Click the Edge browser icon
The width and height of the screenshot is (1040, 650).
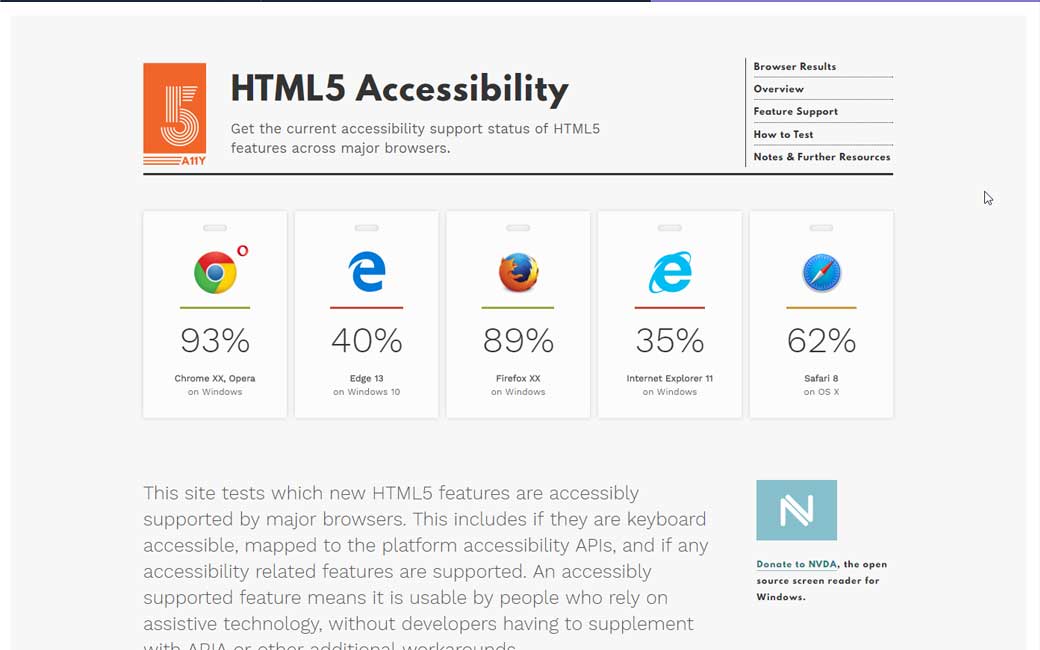[x=367, y=271]
